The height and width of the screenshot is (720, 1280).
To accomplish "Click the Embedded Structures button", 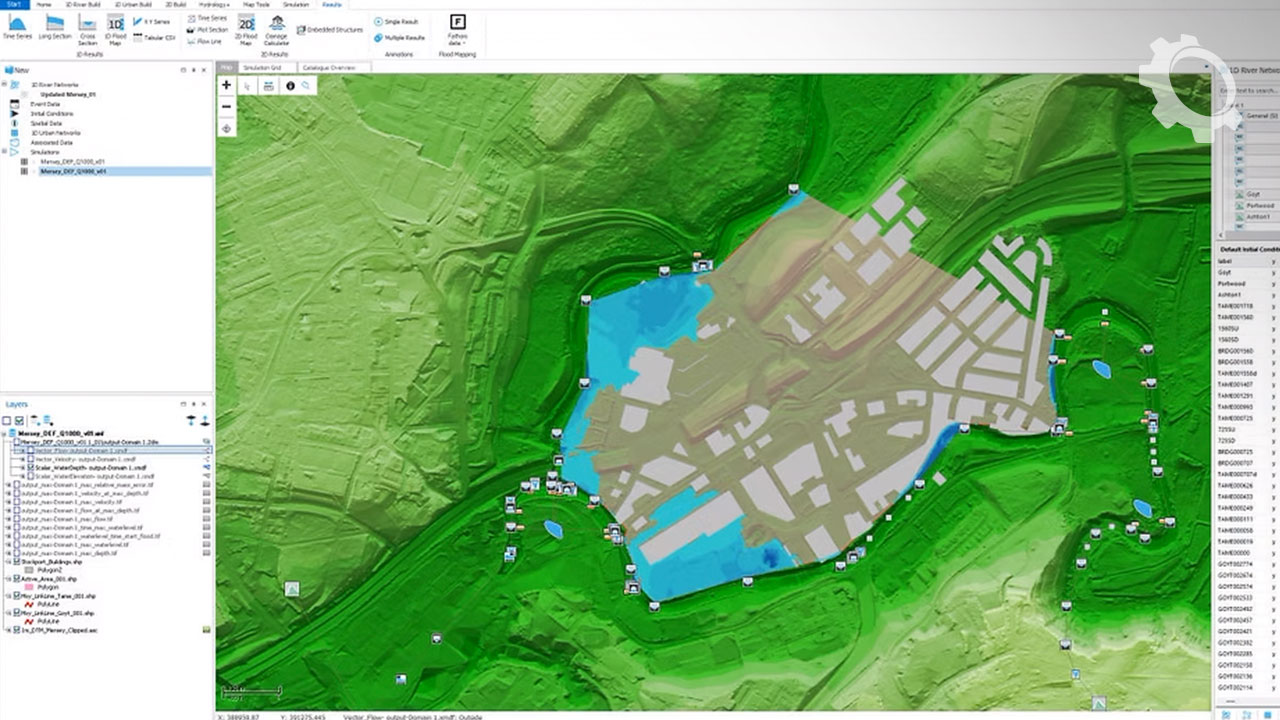I will click(x=330, y=30).
